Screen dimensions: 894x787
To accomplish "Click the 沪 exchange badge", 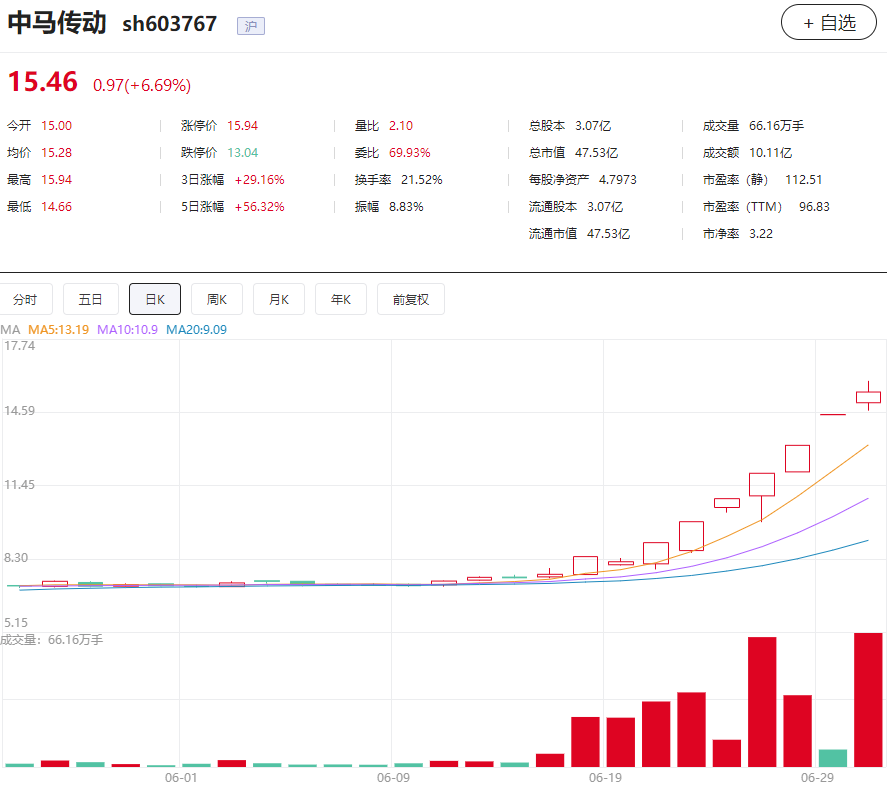I will point(251,26).
